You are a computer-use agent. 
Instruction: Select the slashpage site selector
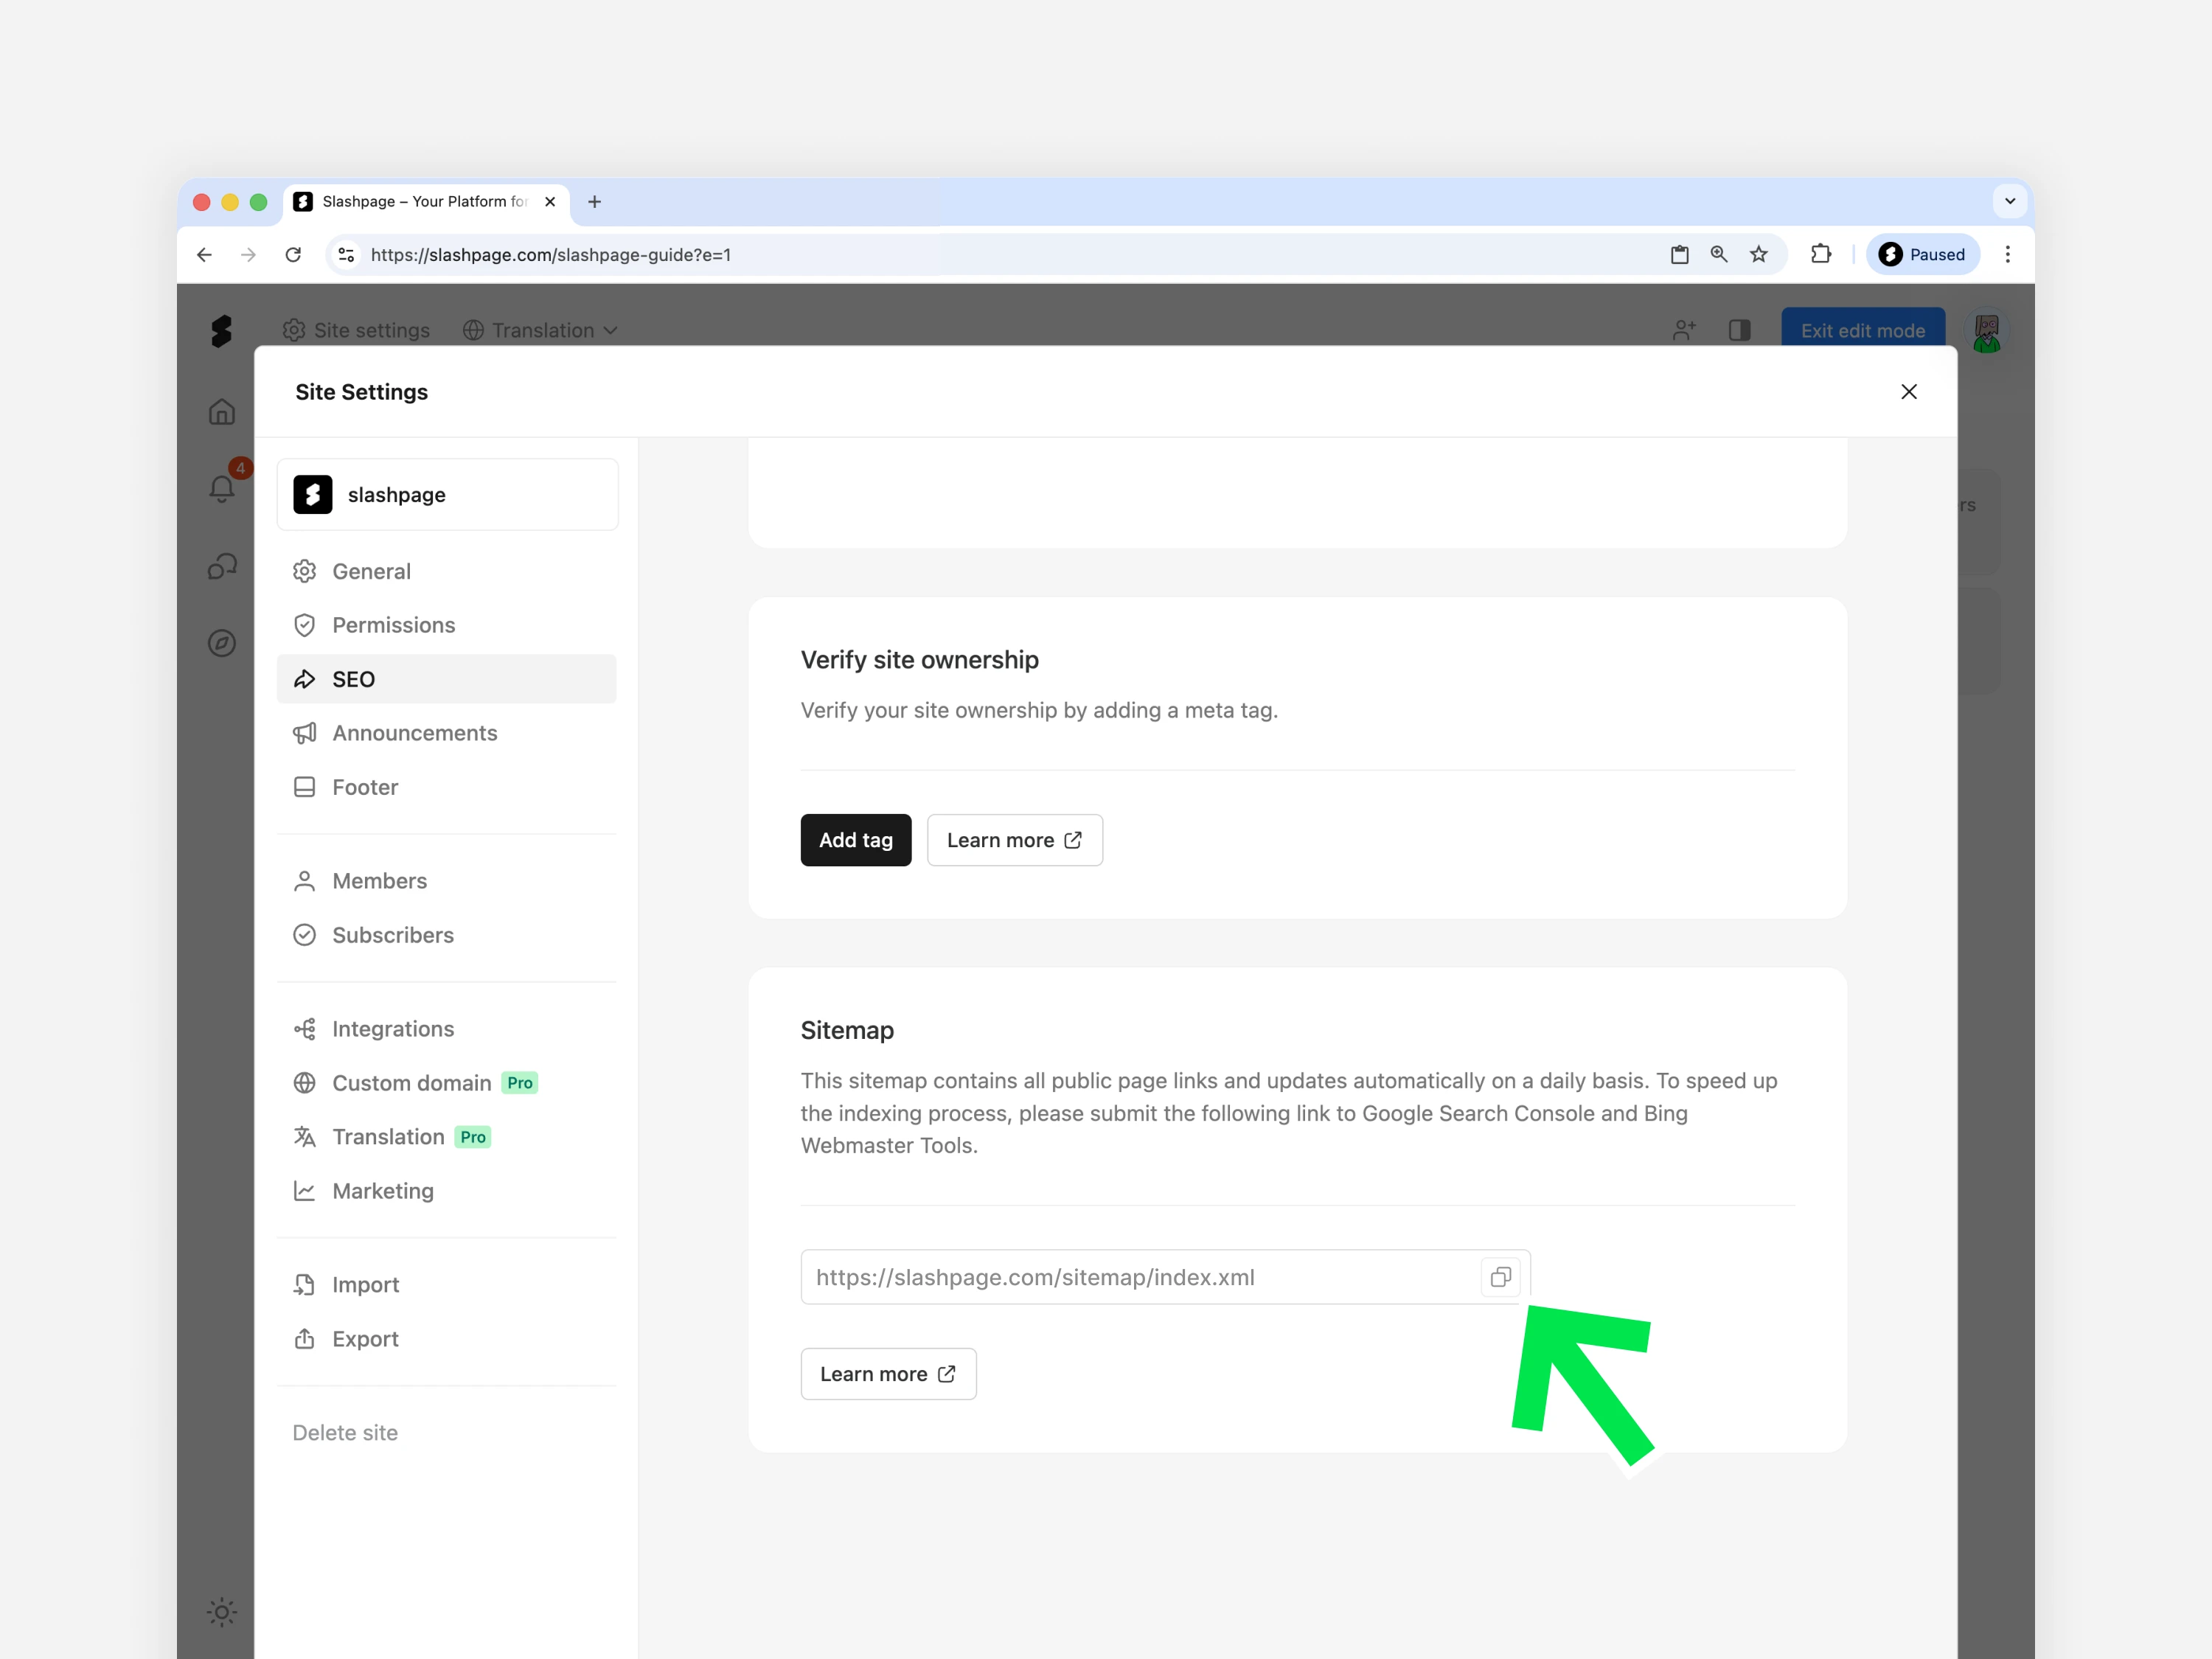click(x=447, y=495)
